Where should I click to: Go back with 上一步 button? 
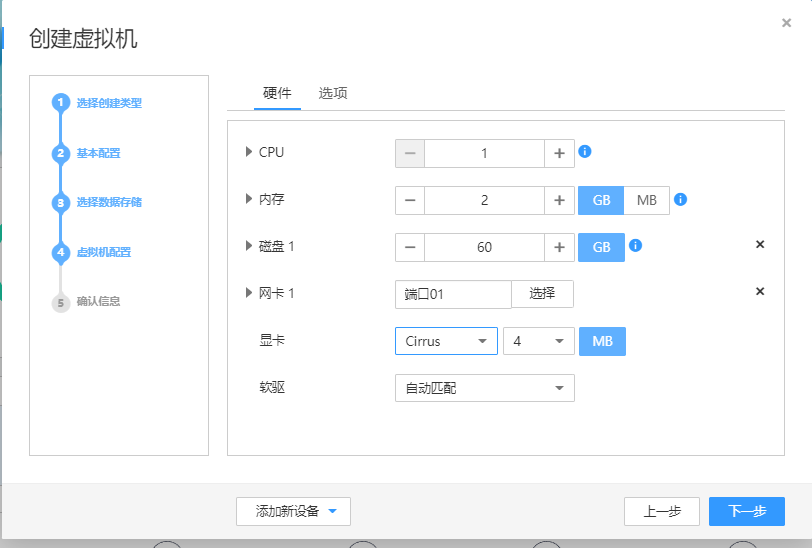point(662,511)
